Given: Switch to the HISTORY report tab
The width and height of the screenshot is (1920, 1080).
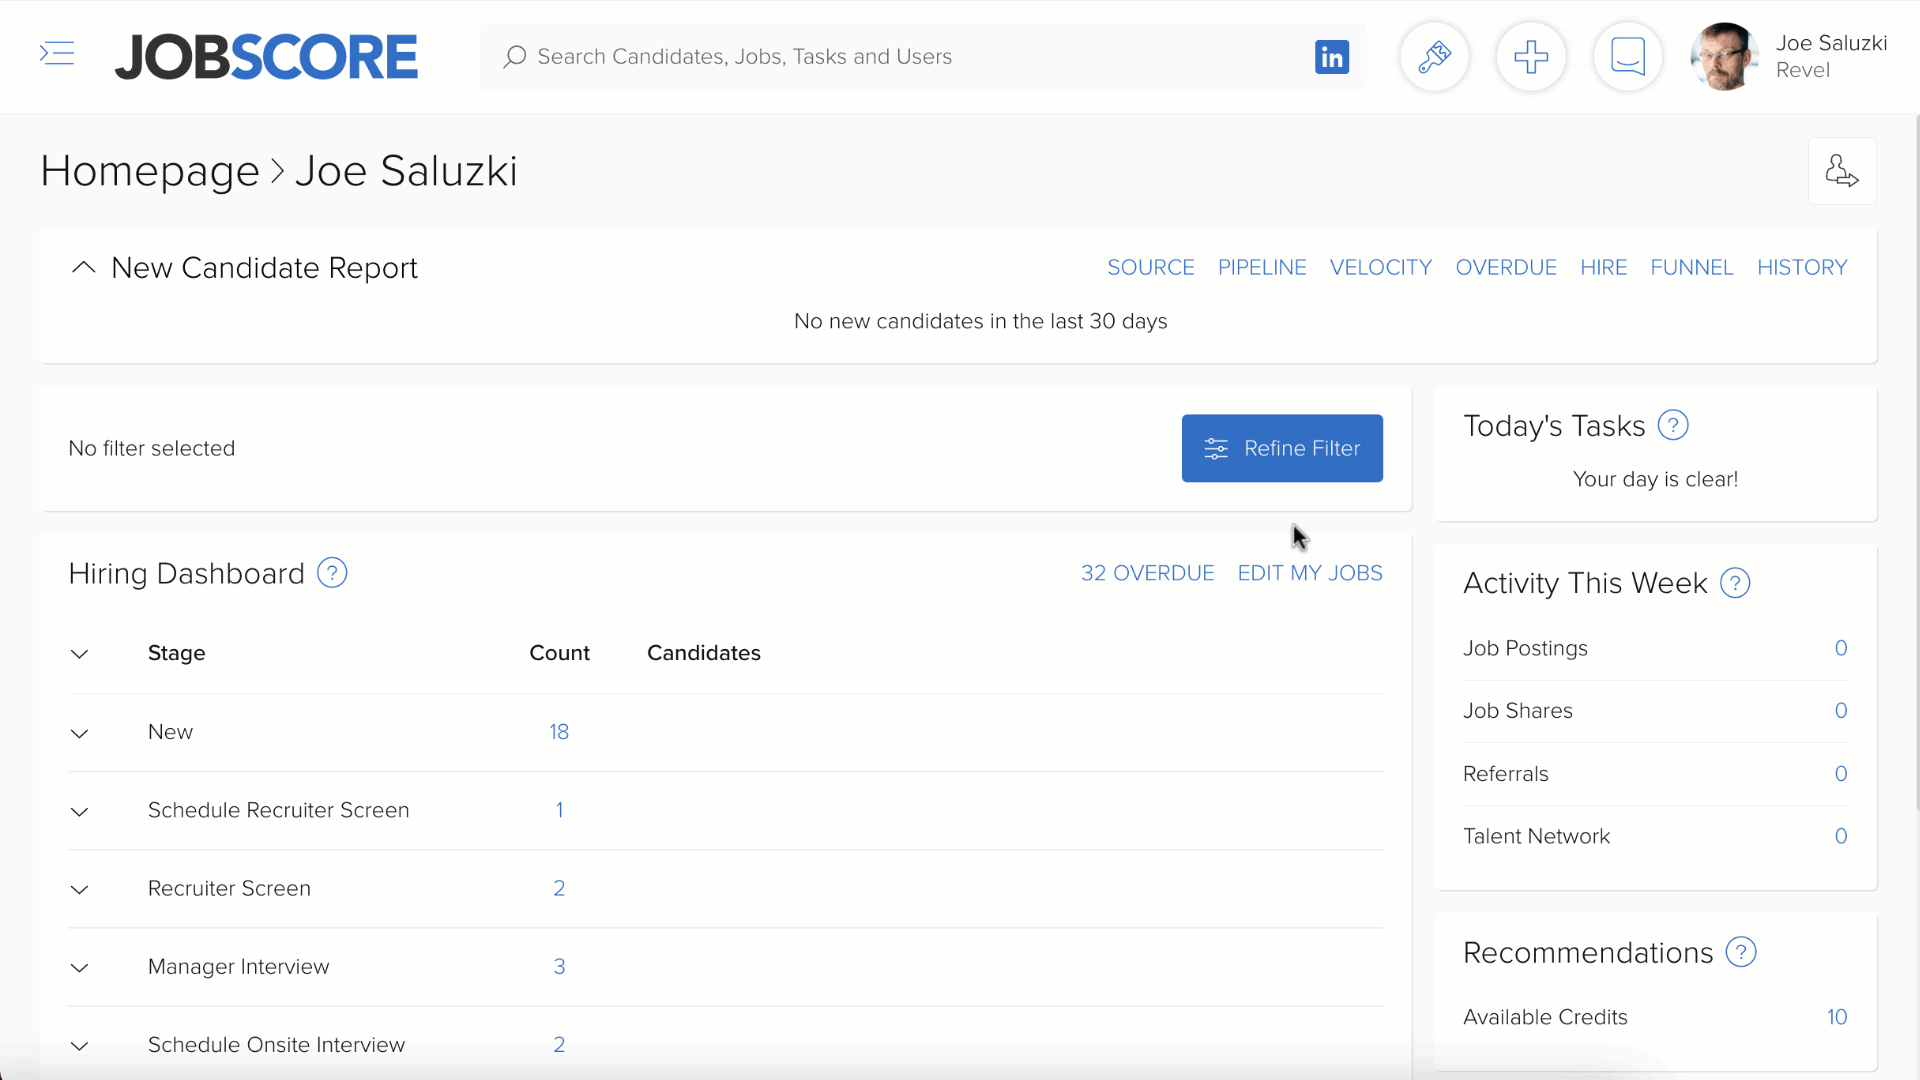Looking at the screenshot, I should pos(1802,268).
